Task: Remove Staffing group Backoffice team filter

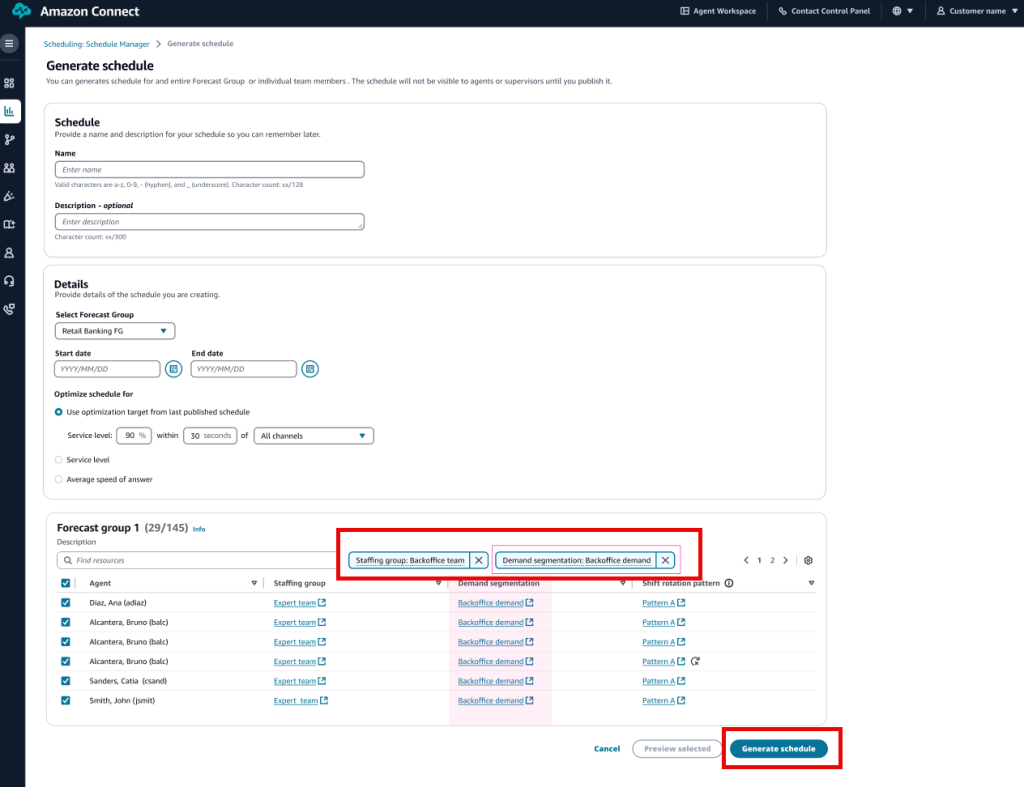Action: click(x=479, y=560)
